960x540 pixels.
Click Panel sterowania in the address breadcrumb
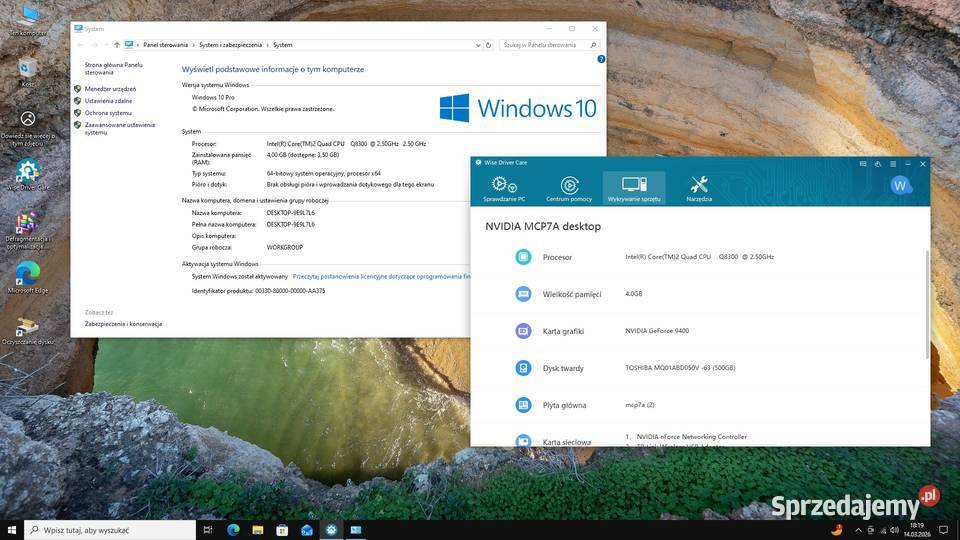tap(165, 45)
